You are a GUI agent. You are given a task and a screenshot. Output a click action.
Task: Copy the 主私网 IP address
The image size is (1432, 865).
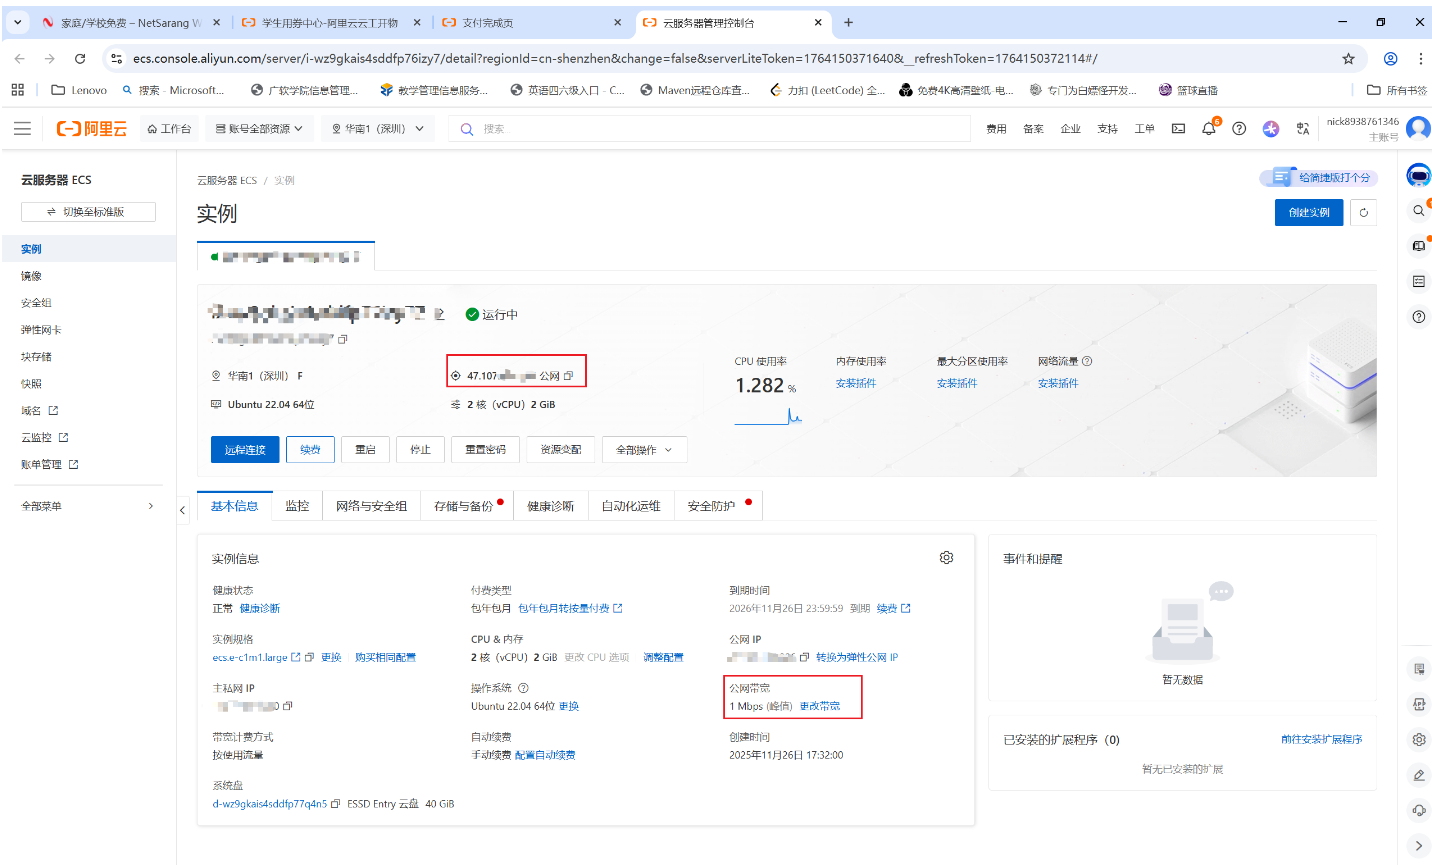[x=288, y=706]
